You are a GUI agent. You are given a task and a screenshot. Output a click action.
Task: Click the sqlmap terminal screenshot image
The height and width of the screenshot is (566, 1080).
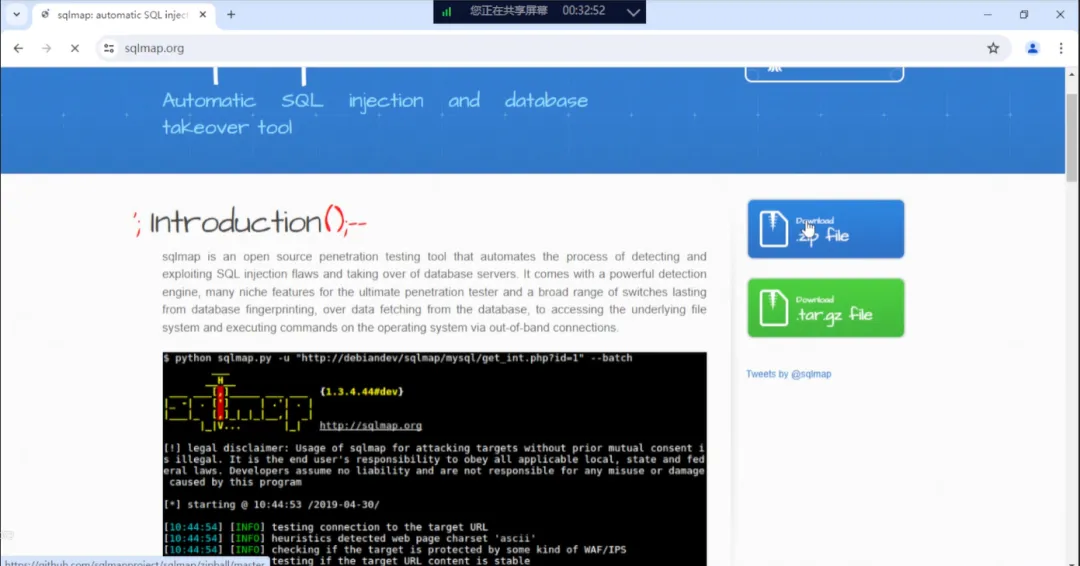point(434,459)
